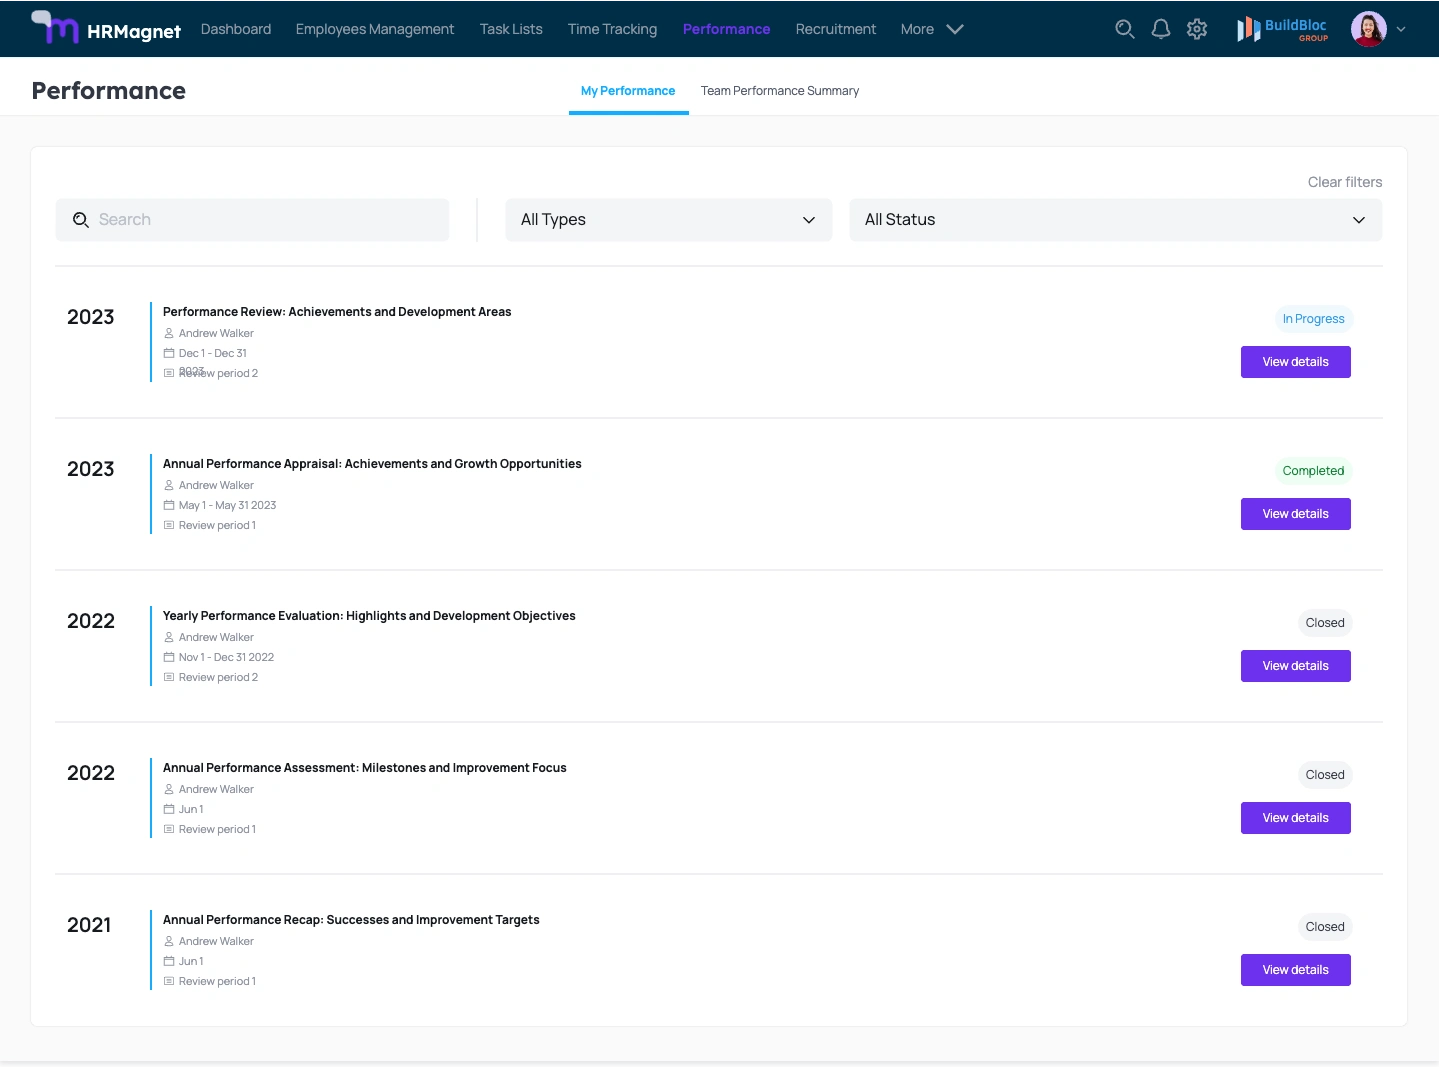The height and width of the screenshot is (1067, 1439).
Task: Click the person icon in the Yearly Performance Evaluation row
Action: point(169,637)
